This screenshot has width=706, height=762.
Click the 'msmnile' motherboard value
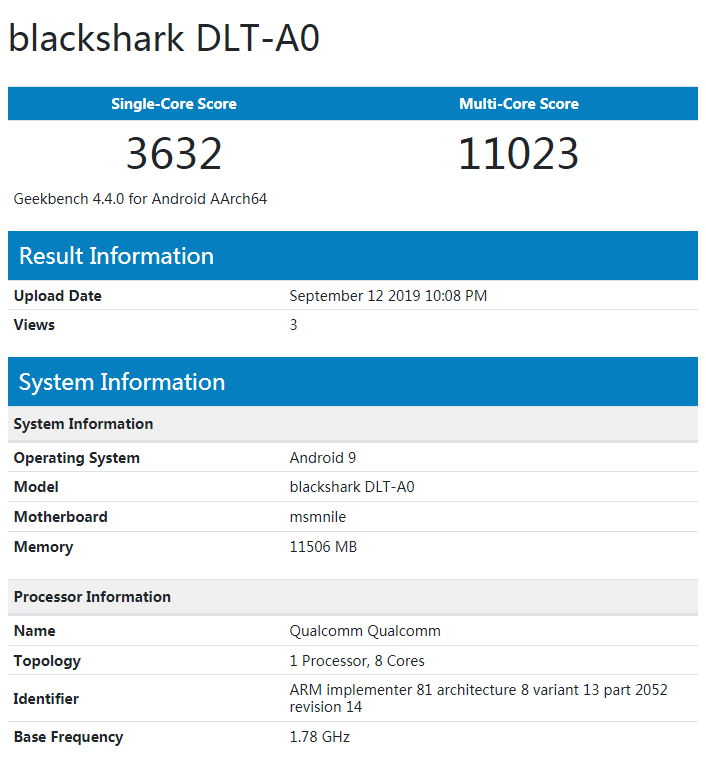(318, 517)
